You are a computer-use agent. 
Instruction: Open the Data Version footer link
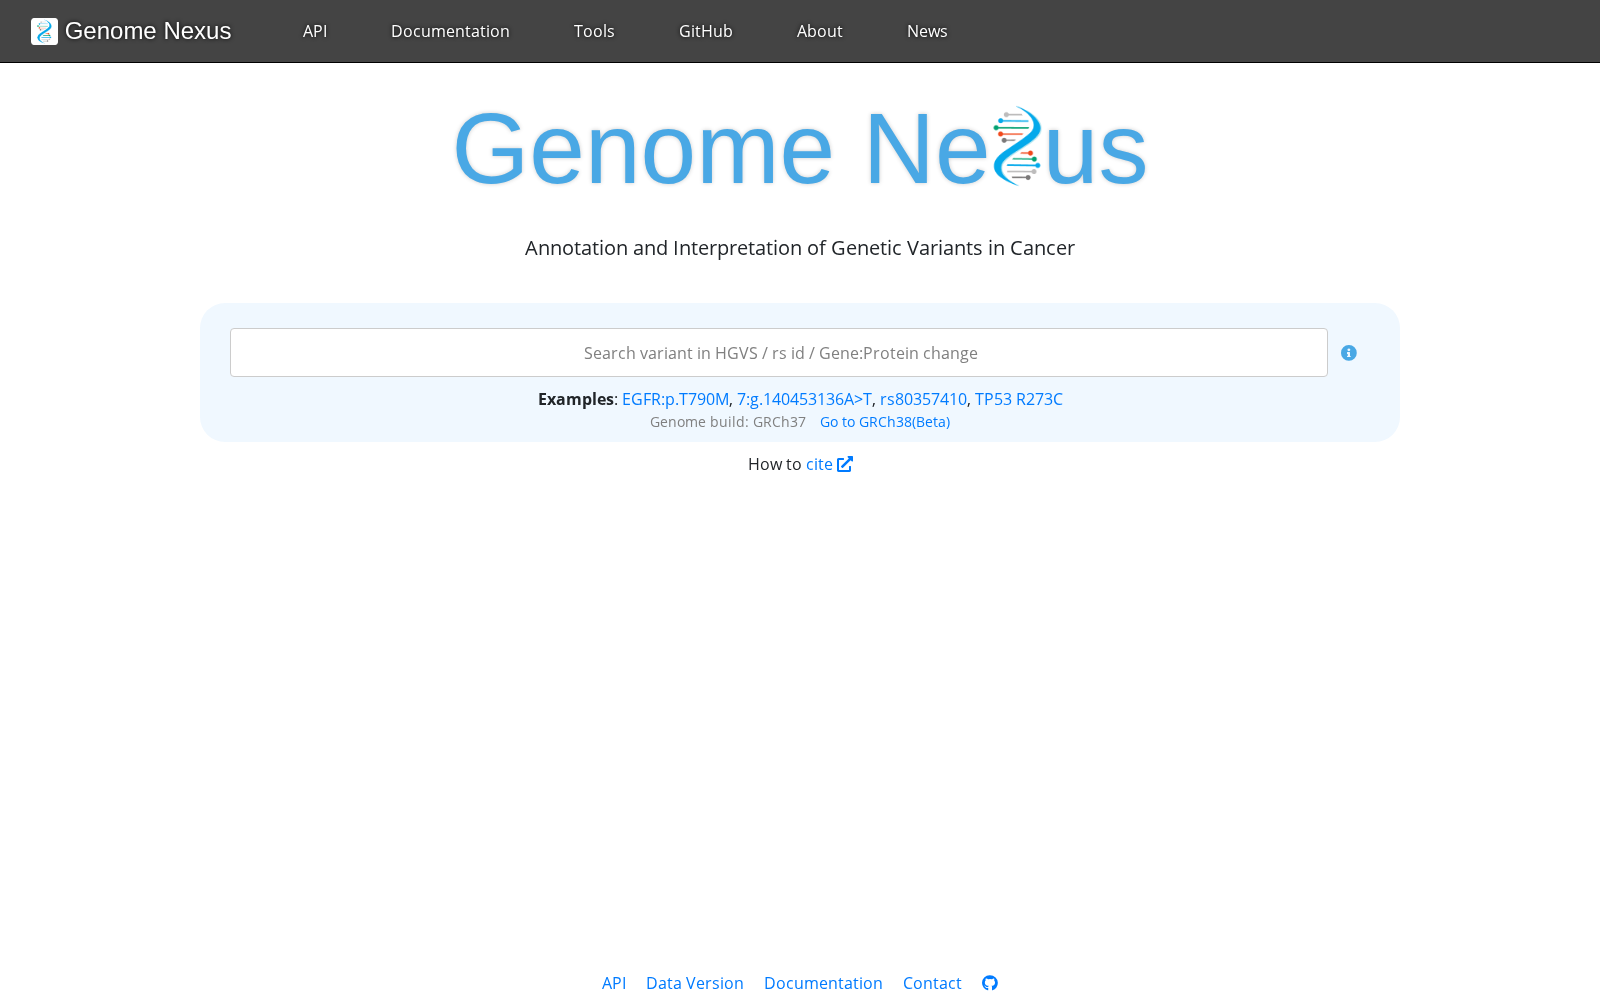(x=695, y=983)
